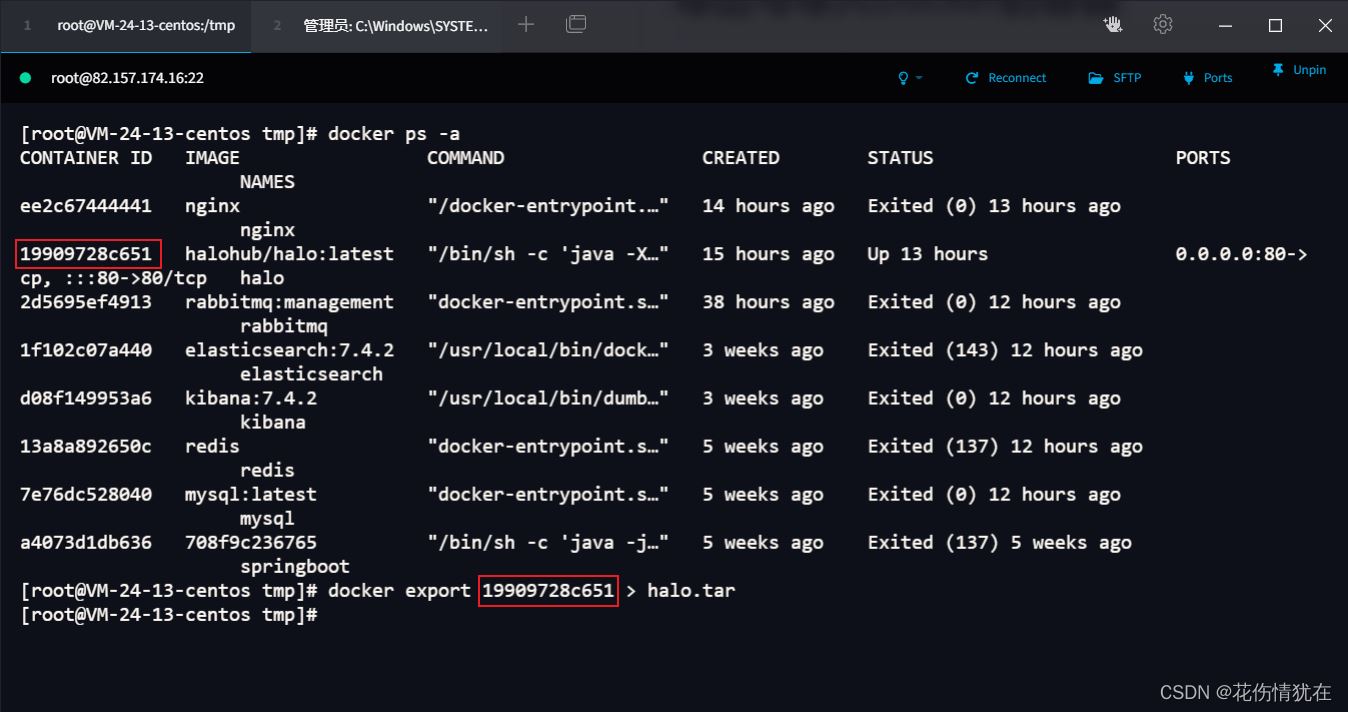Click image name mysql:latest
This screenshot has width=1348, height=712.
click(251, 494)
